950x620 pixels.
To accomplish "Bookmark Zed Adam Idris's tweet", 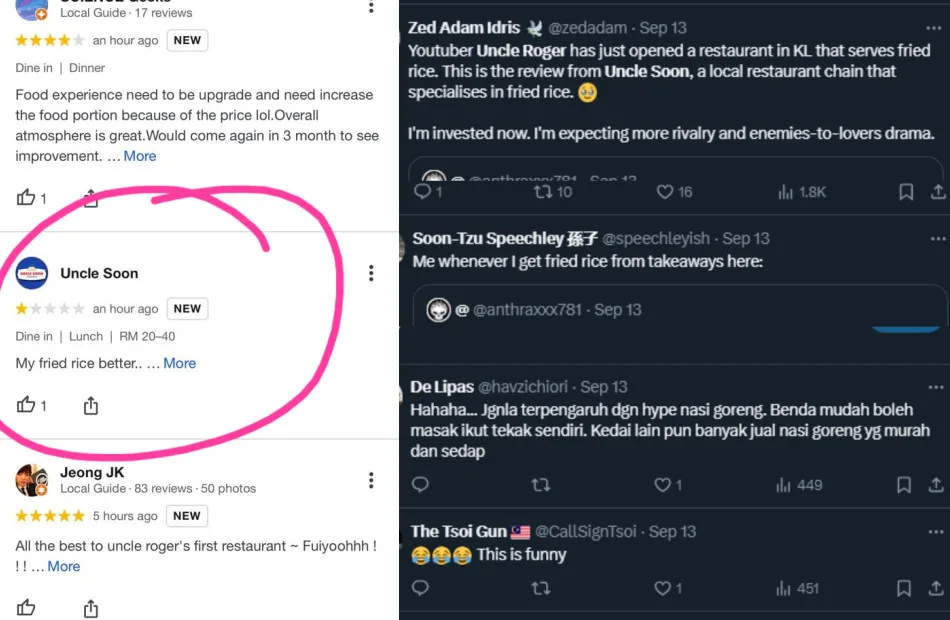I will click(x=905, y=191).
